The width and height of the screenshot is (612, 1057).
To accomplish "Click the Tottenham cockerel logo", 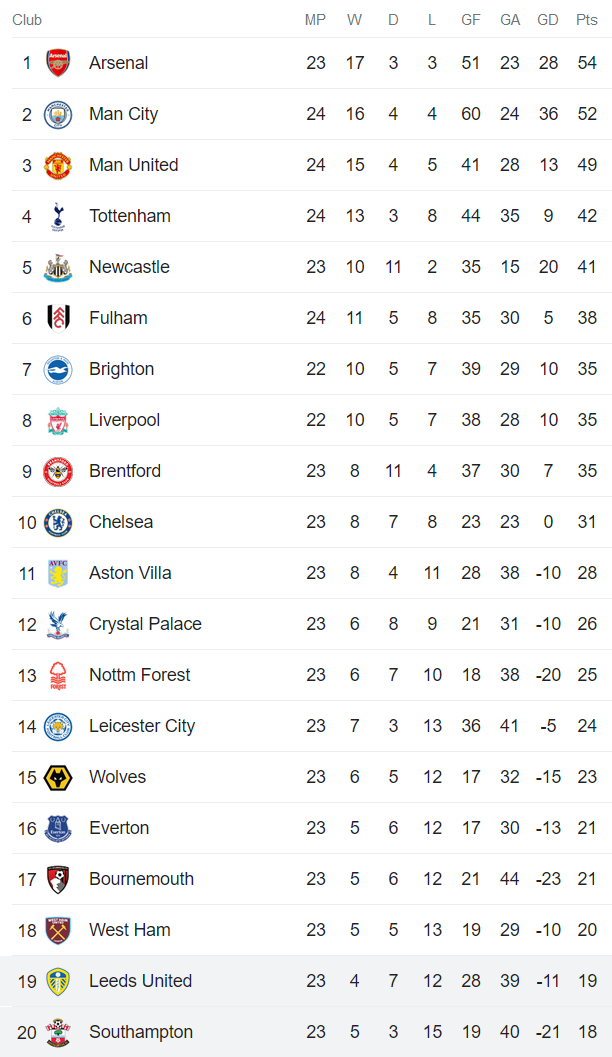I will pyautogui.click(x=58, y=216).
